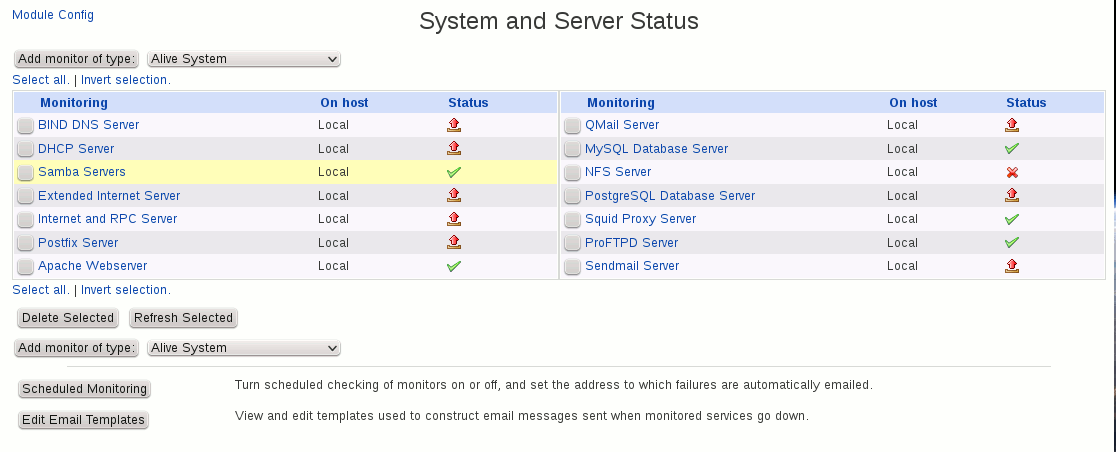Click the MySQL Database Server green check
This screenshot has height=452, width=1116.
tap(1012, 149)
